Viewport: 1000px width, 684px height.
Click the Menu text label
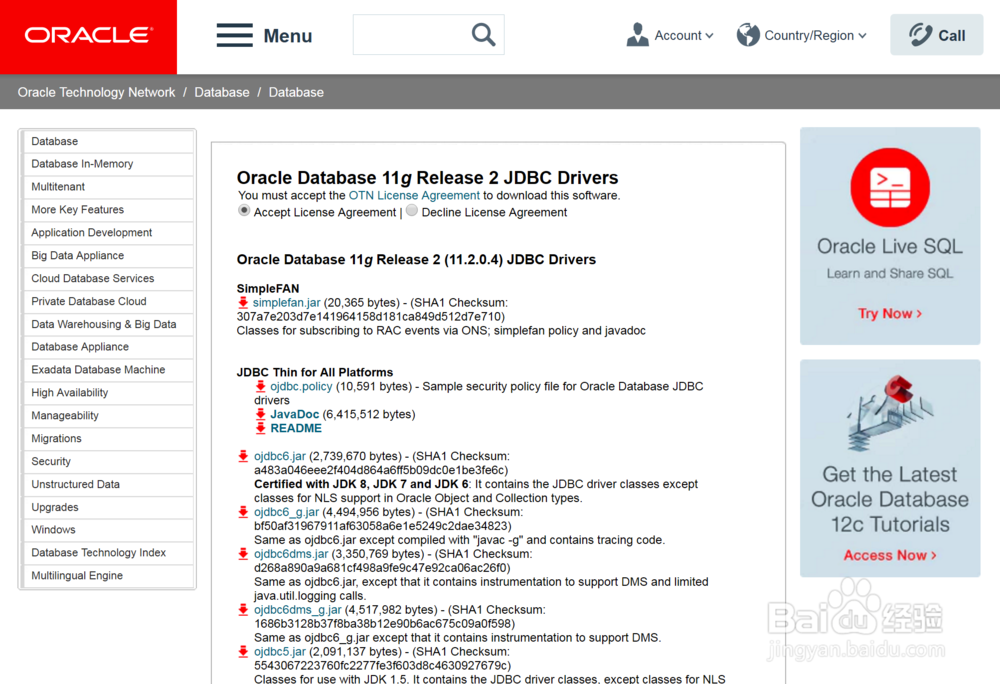[x=288, y=36]
